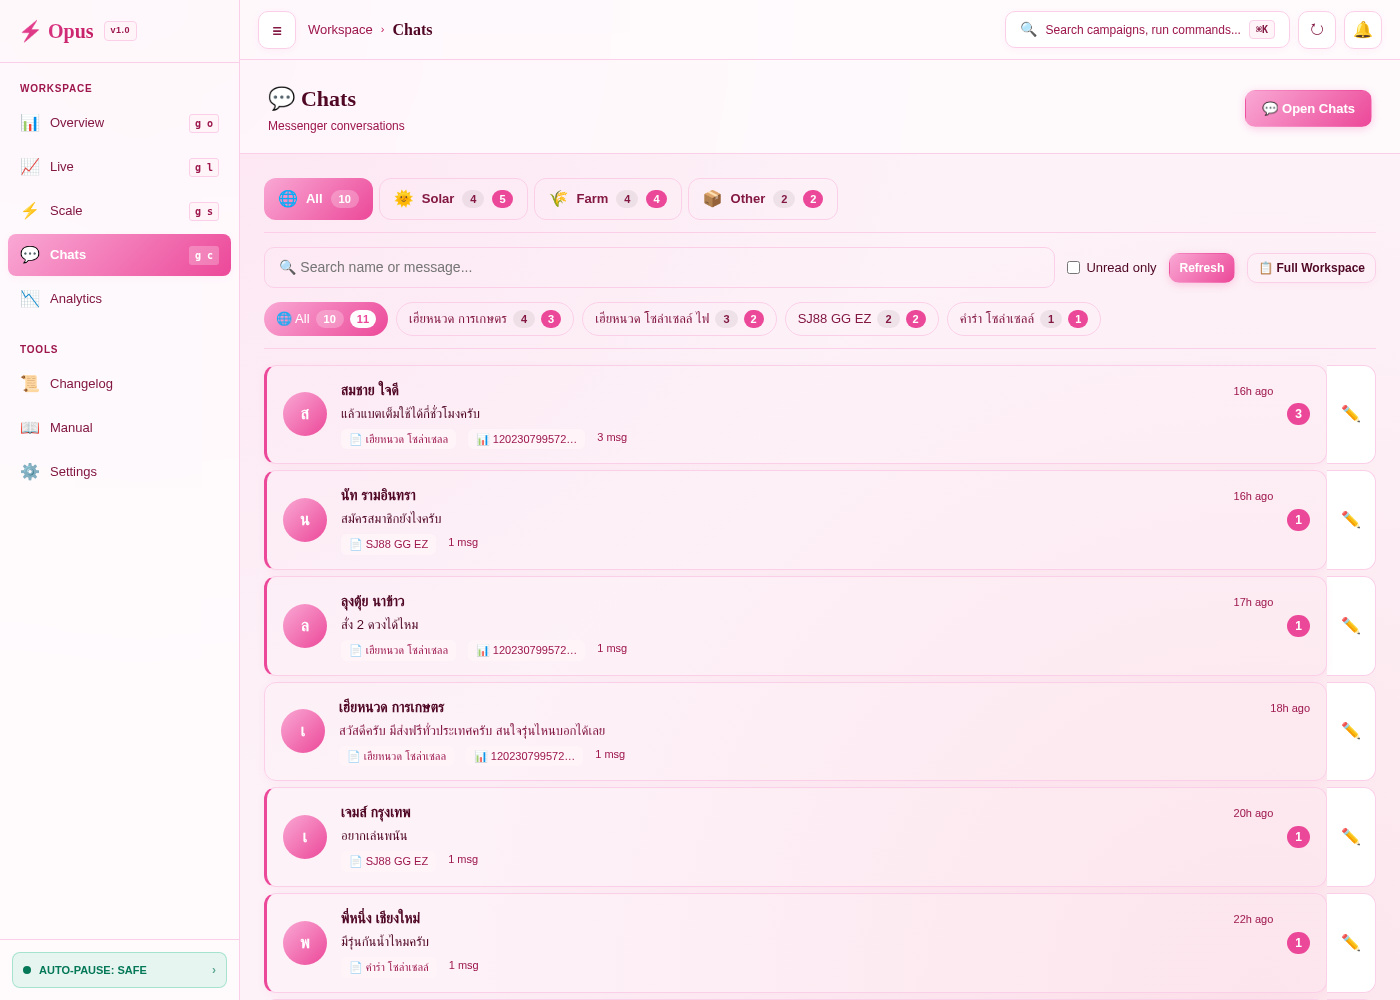
Task: Focus the Search name or message field
Action: [659, 268]
